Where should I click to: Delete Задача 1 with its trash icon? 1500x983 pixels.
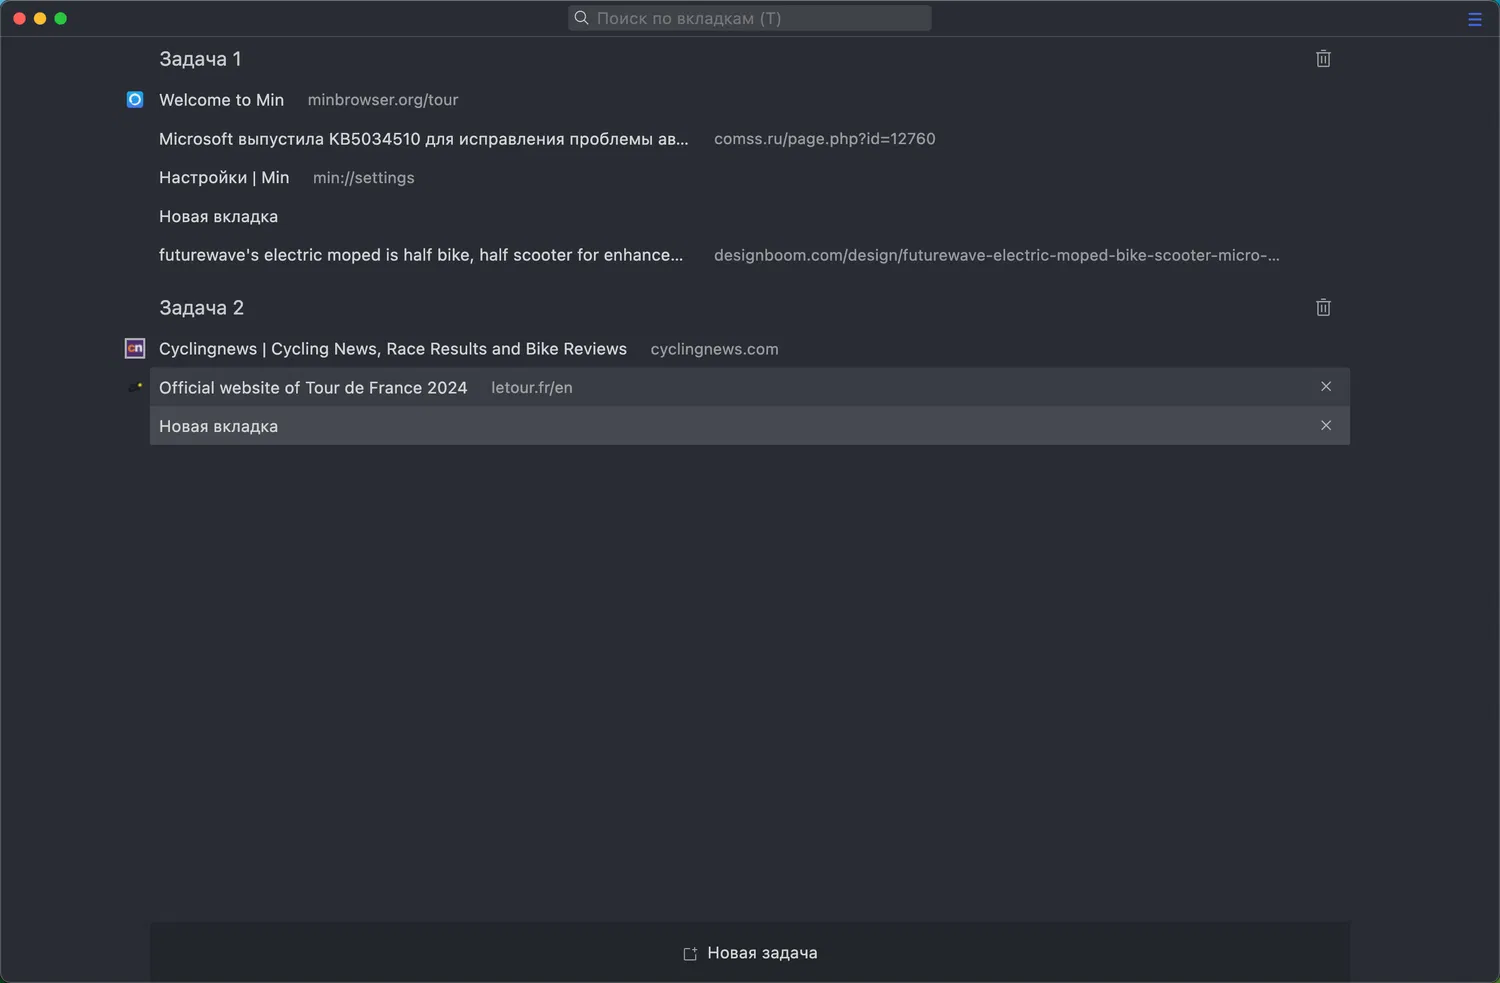(1323, 59)
